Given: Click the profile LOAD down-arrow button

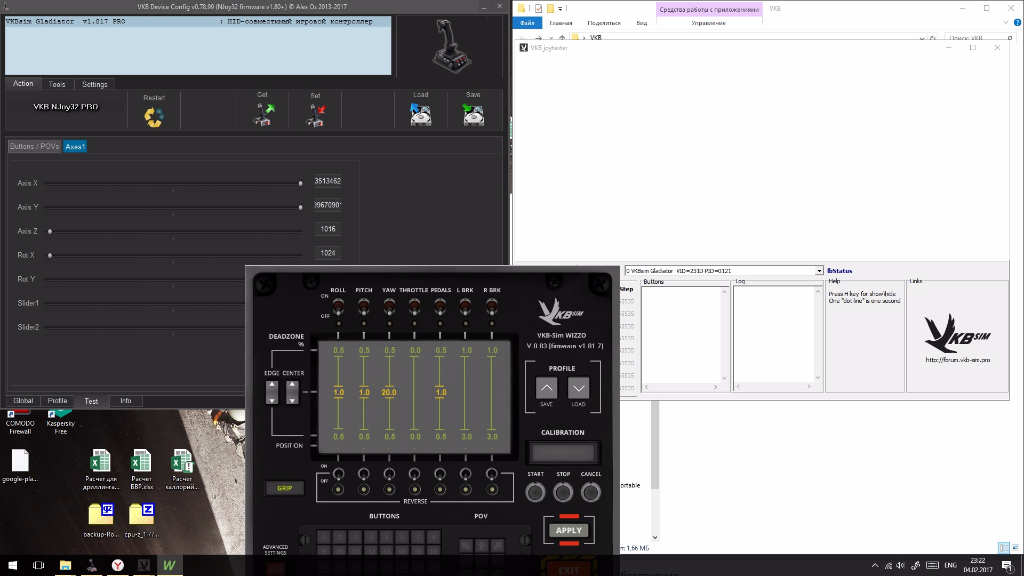Looking at the screenshot, I should [579, 388].
